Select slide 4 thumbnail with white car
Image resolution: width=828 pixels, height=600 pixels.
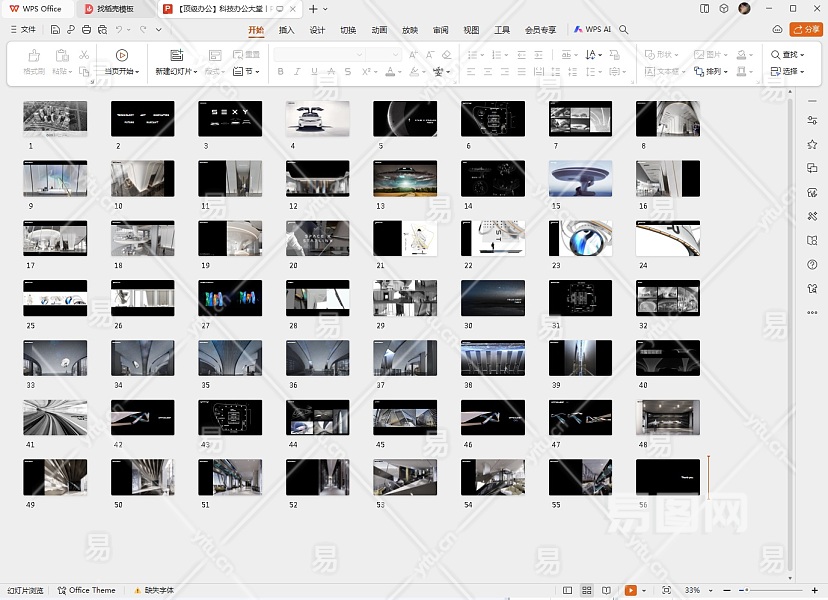pyautogui.click(x=317, y=118)
